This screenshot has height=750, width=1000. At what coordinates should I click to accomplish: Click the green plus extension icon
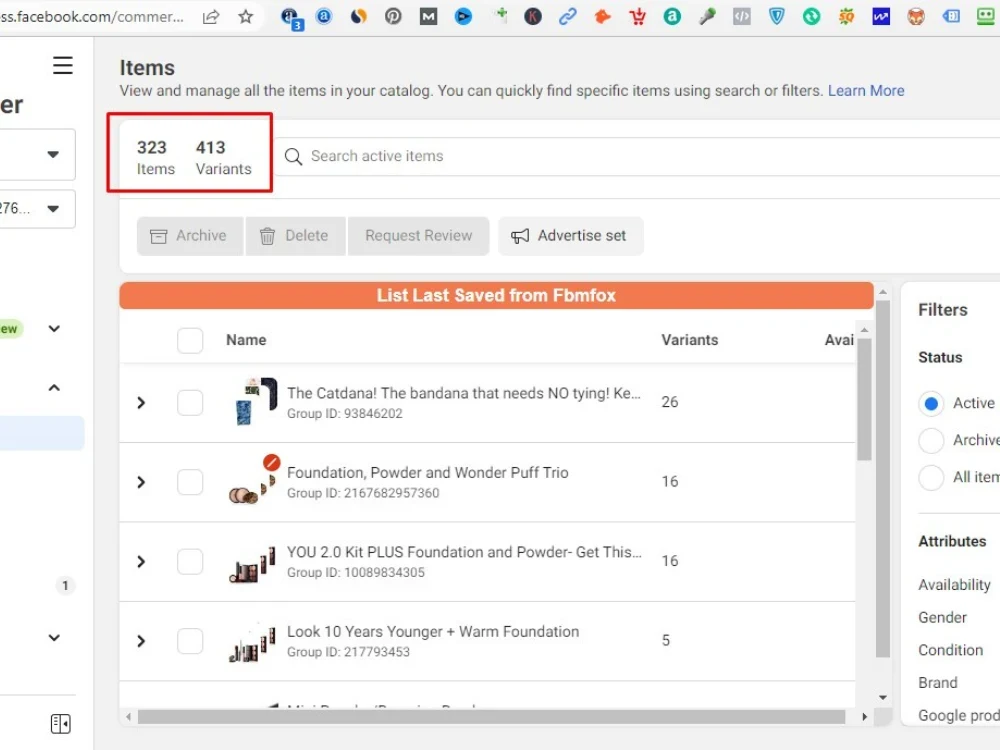pyautogui.click(x=501, y=15)
